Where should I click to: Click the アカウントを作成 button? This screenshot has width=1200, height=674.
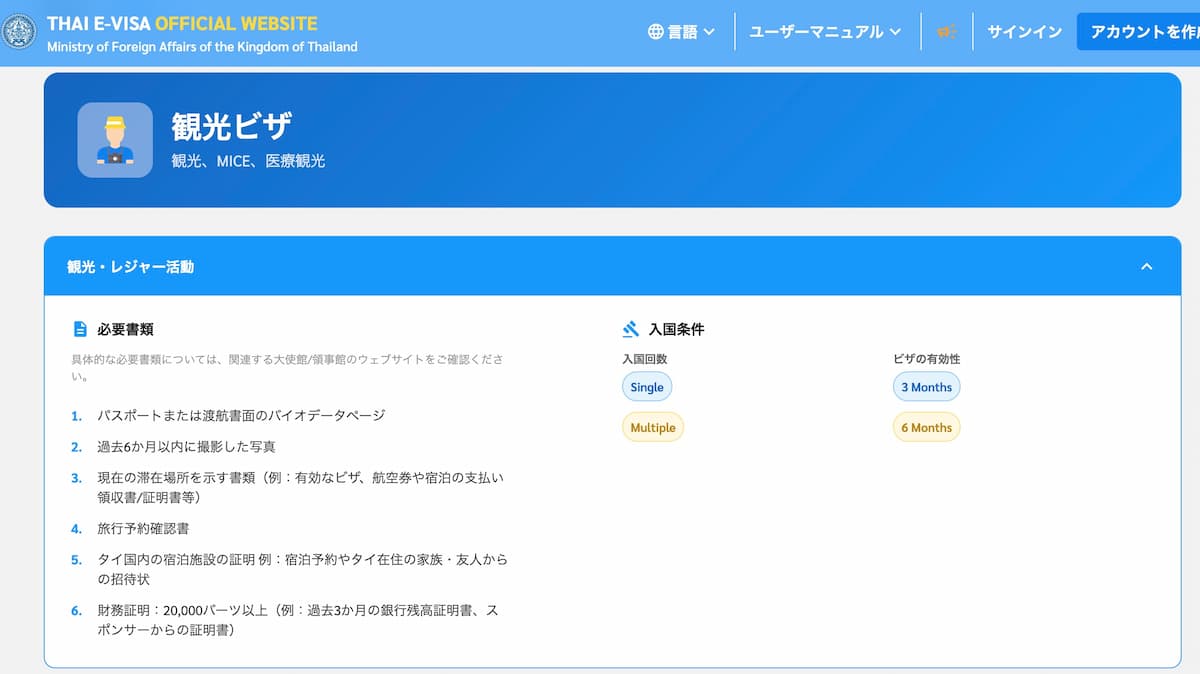point(1138,32)
